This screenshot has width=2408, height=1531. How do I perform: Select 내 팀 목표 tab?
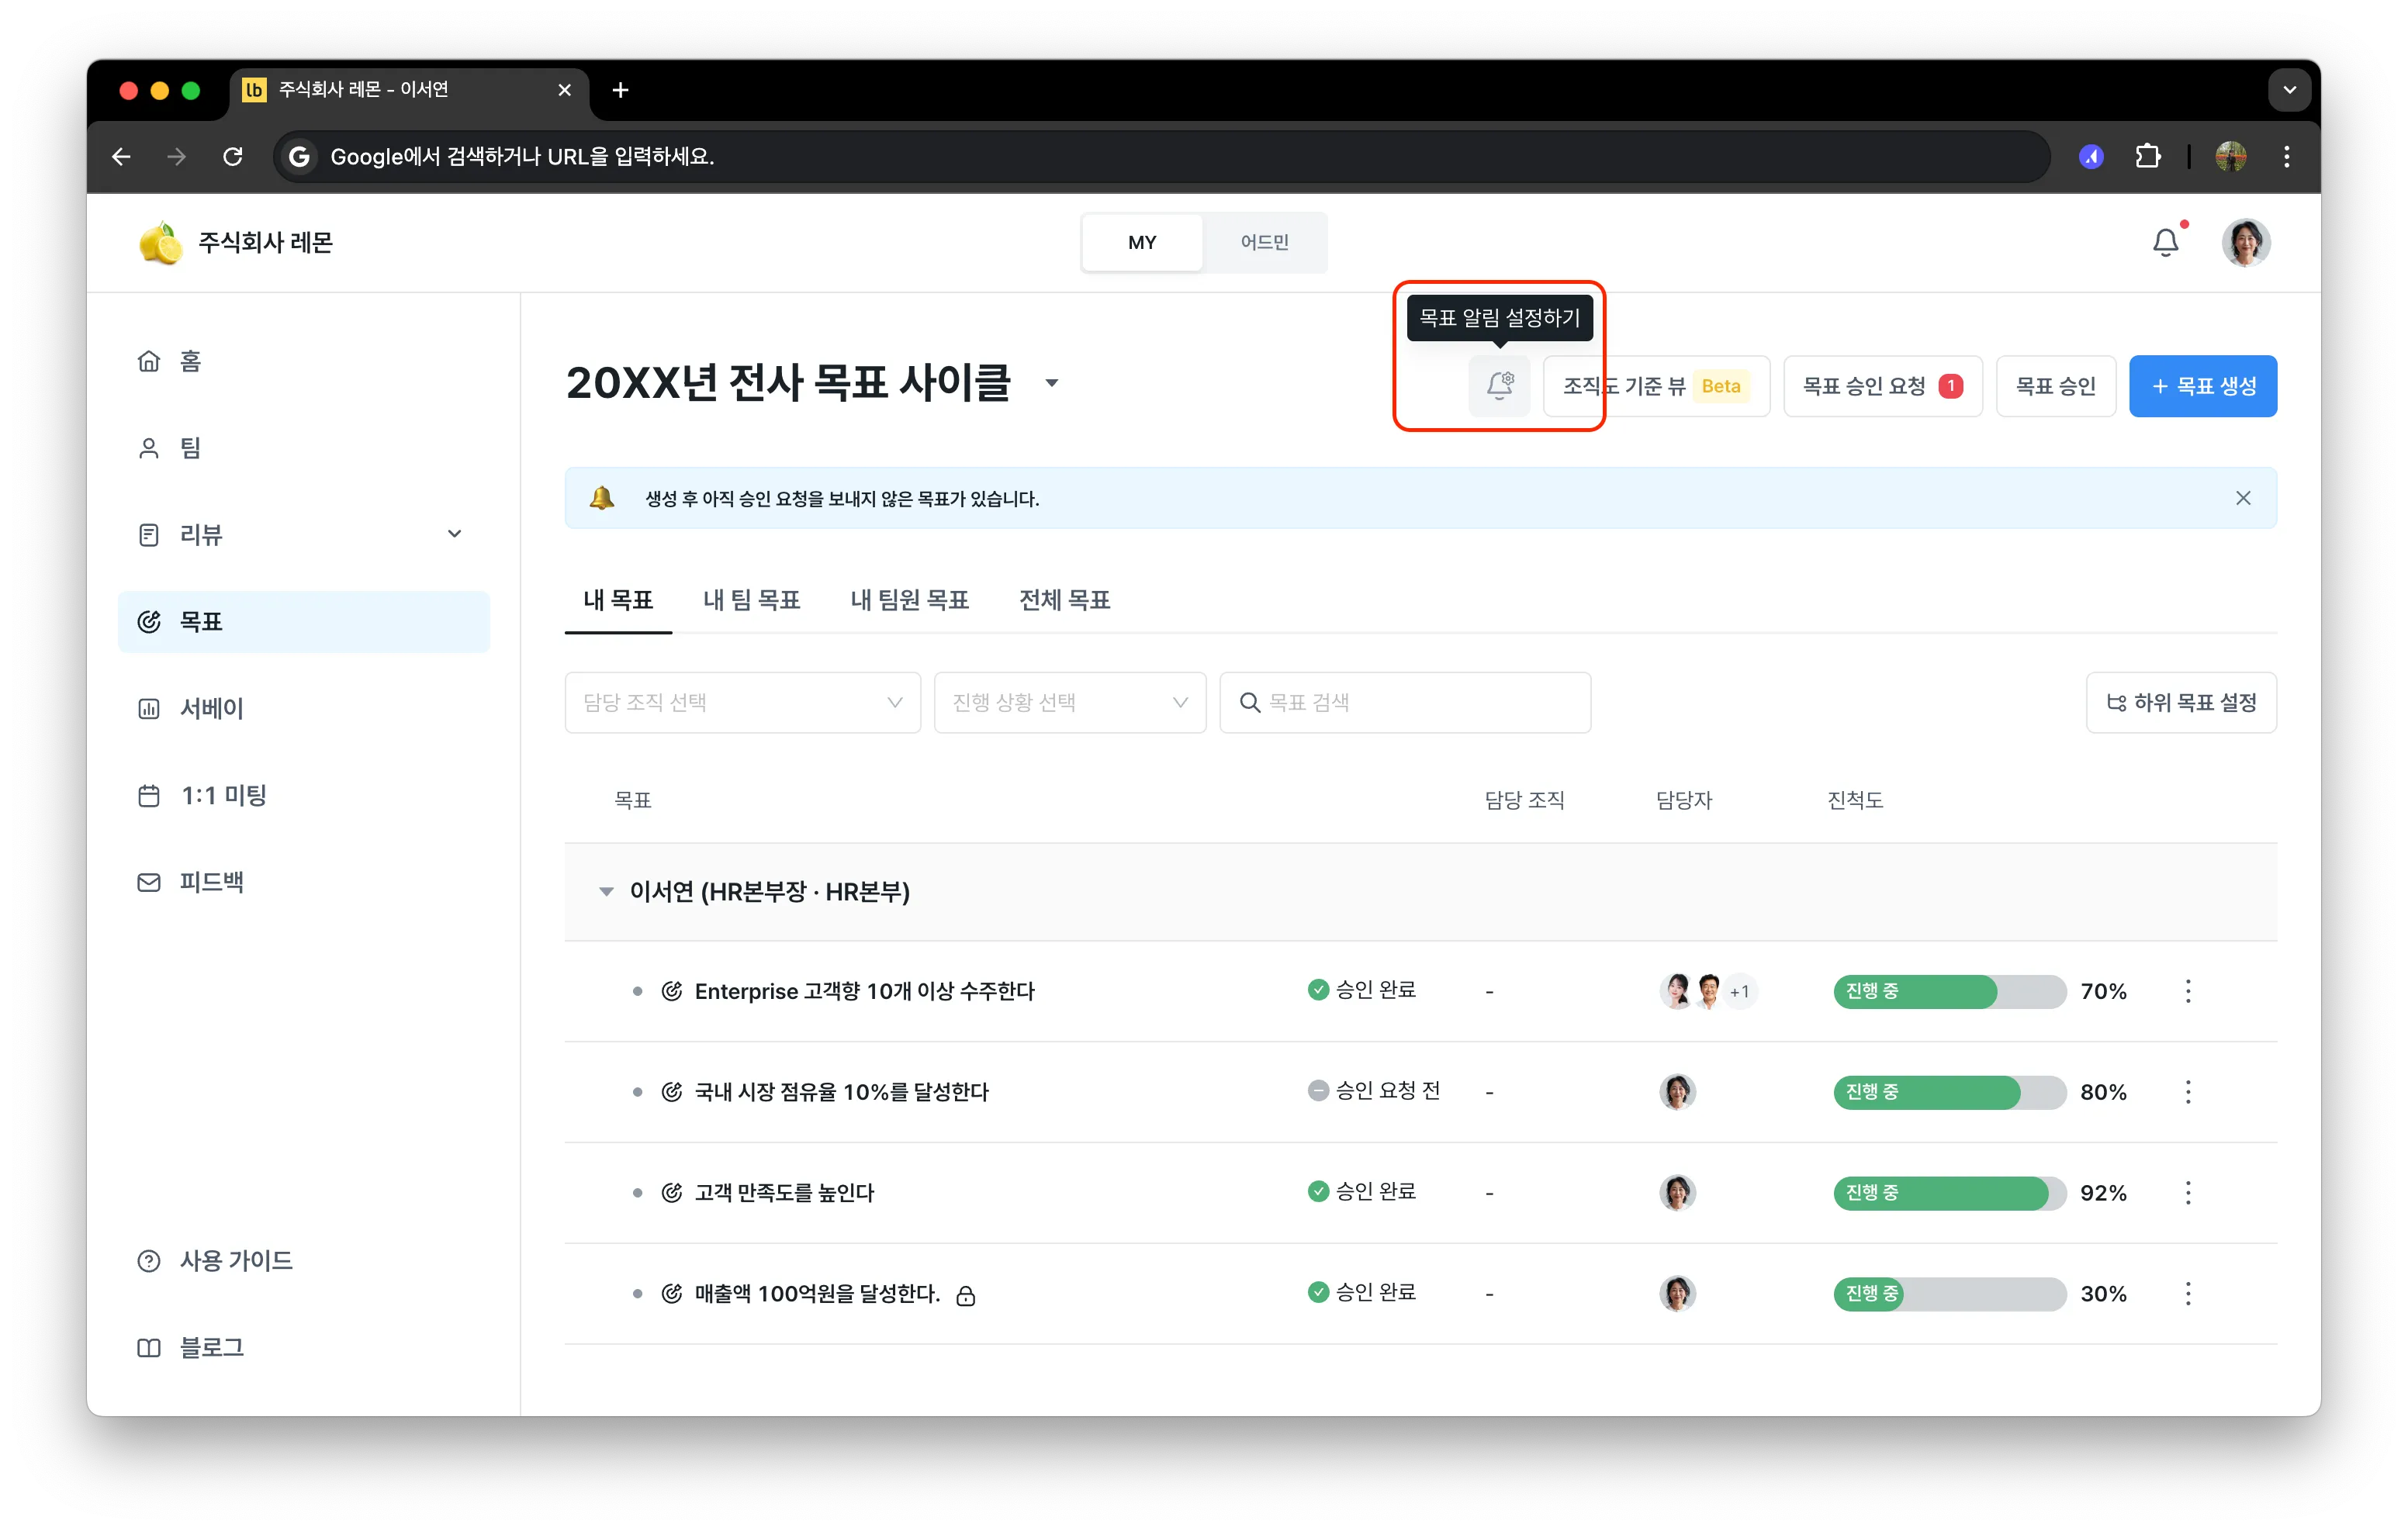pos(751,599)
